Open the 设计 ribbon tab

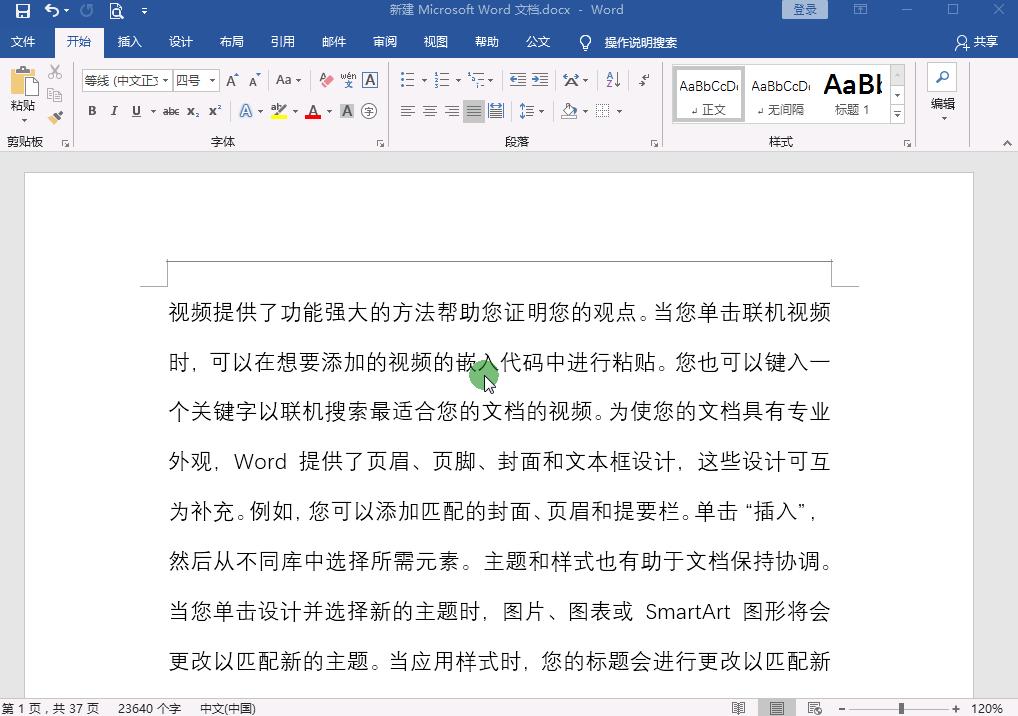click(x=180, y=42)
